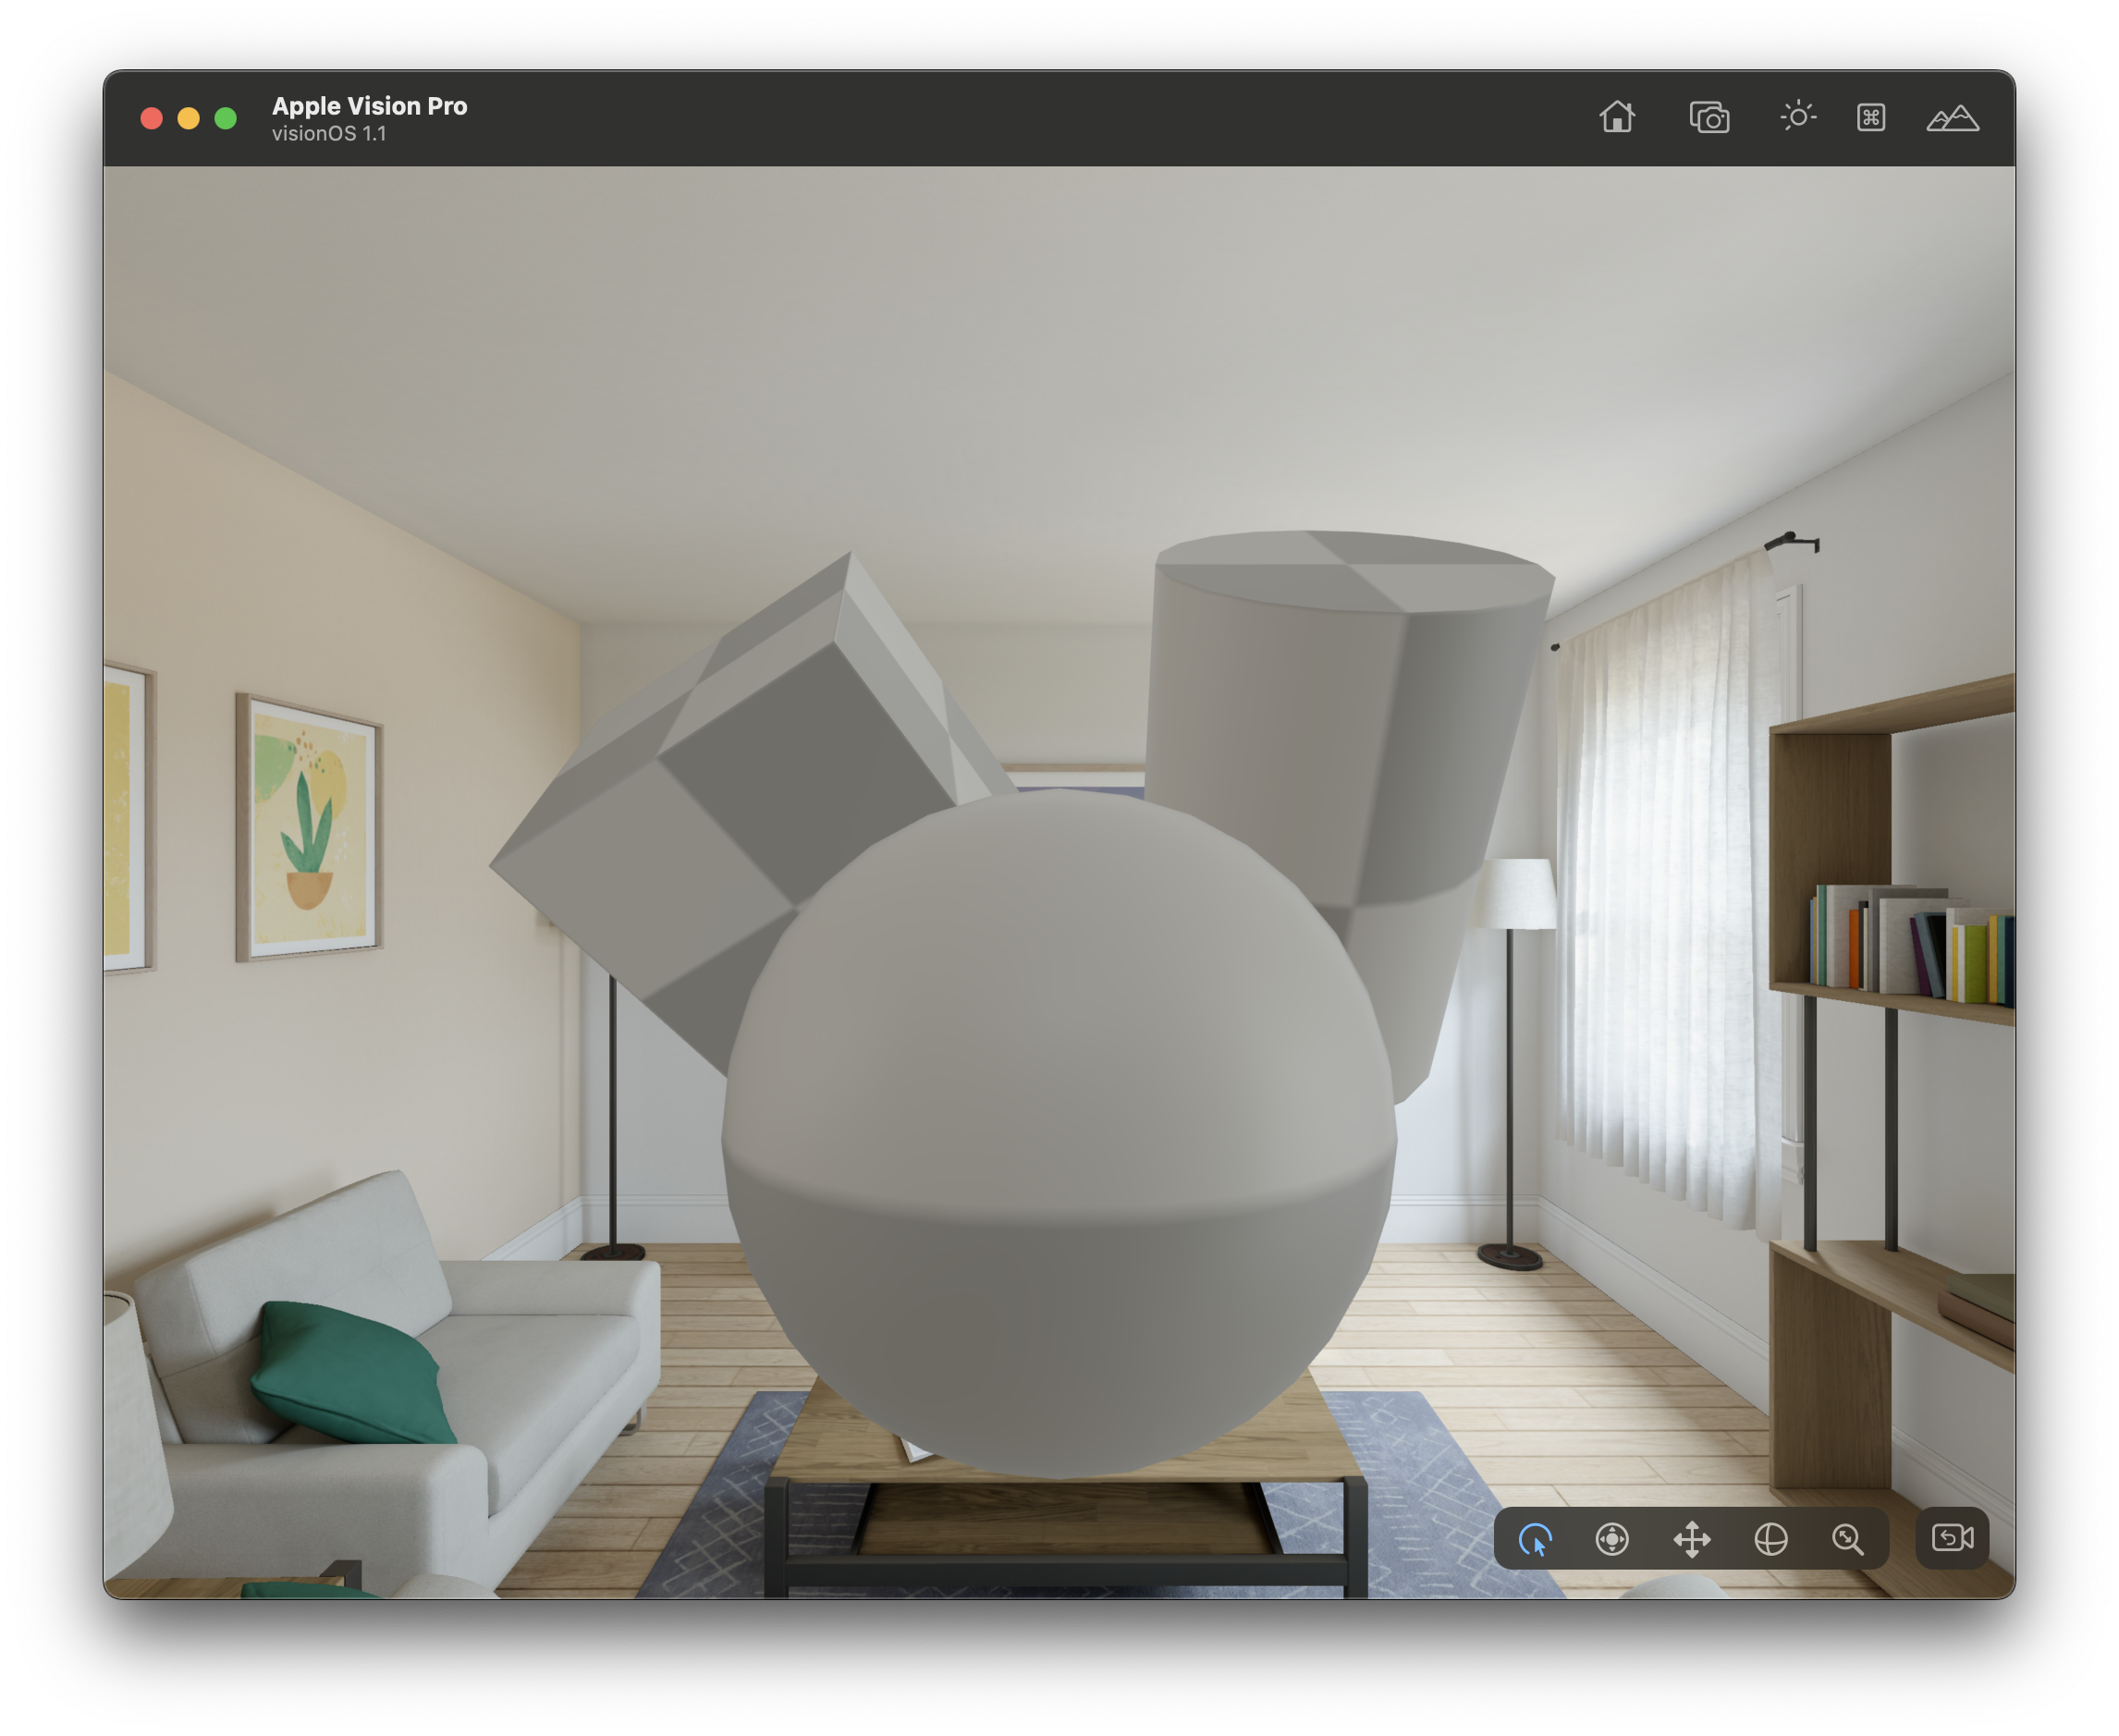Screen dimensions: 2119x1736
Task: Click the Apple Vision Pro window title
Action: click(x=369, y=106)
